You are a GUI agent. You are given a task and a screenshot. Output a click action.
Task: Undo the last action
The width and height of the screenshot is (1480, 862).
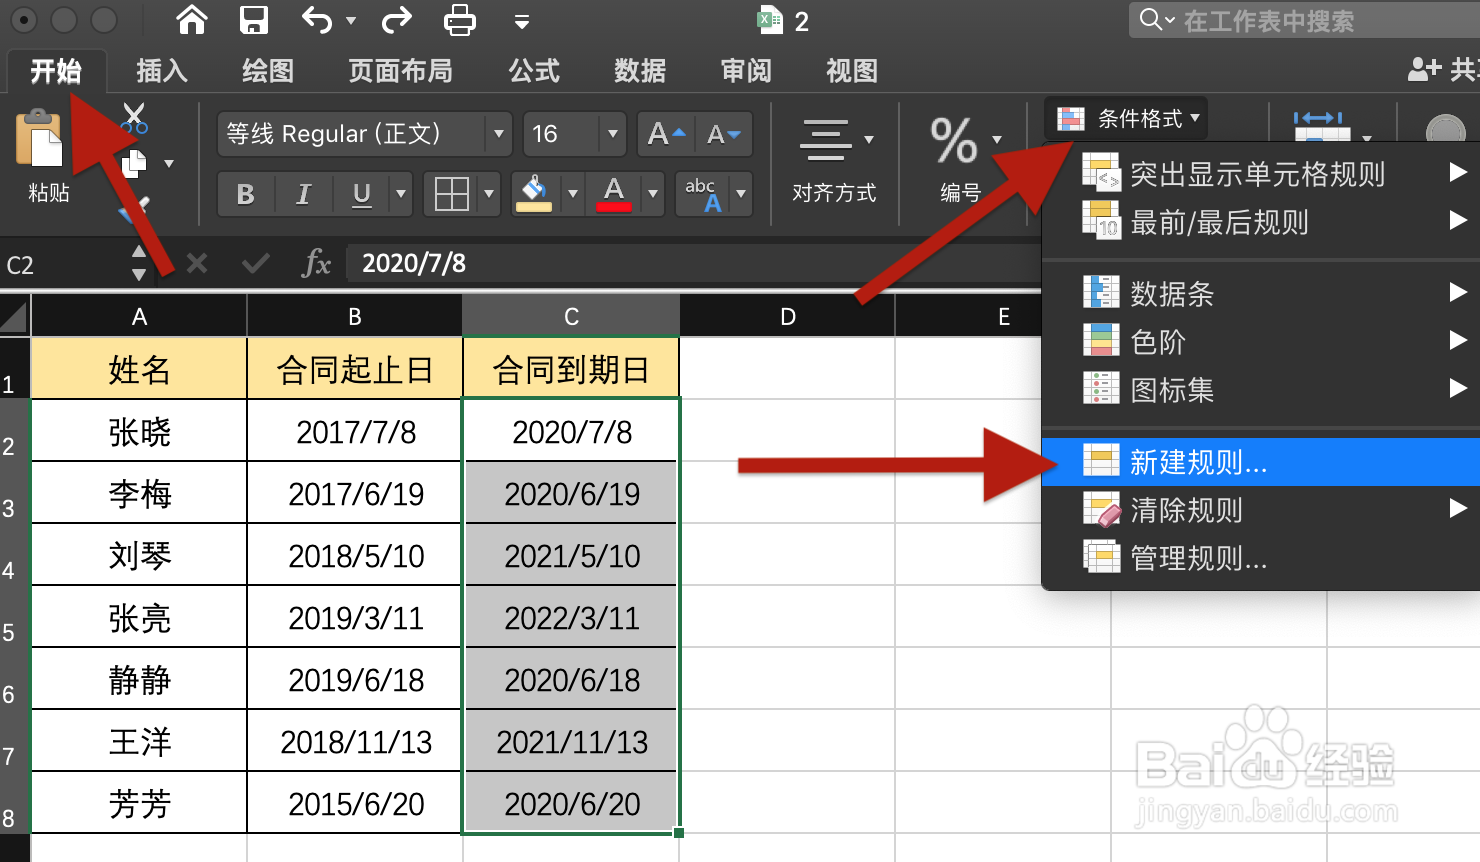coord(317,20)
